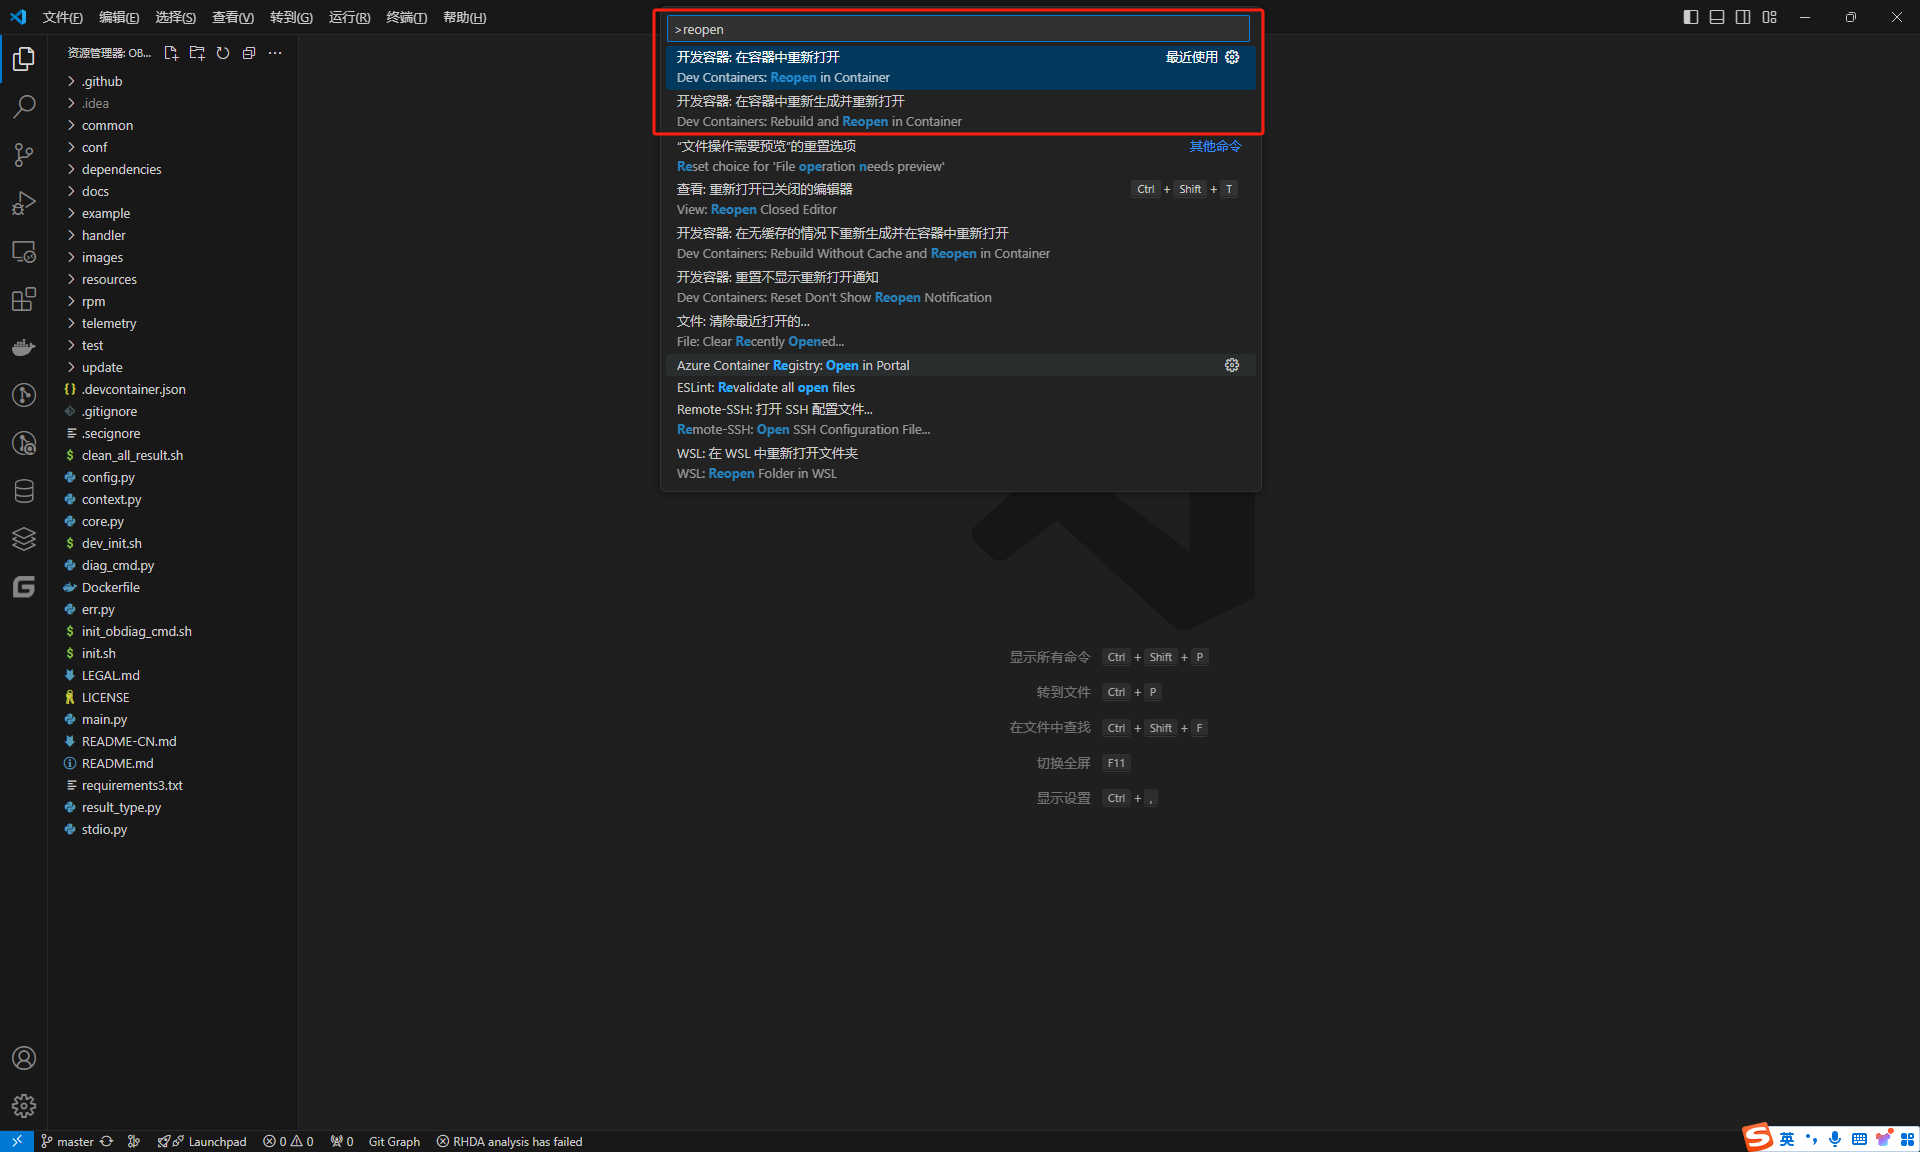
Task: Click the Remote Explorer icon
Action: [24, 251]
